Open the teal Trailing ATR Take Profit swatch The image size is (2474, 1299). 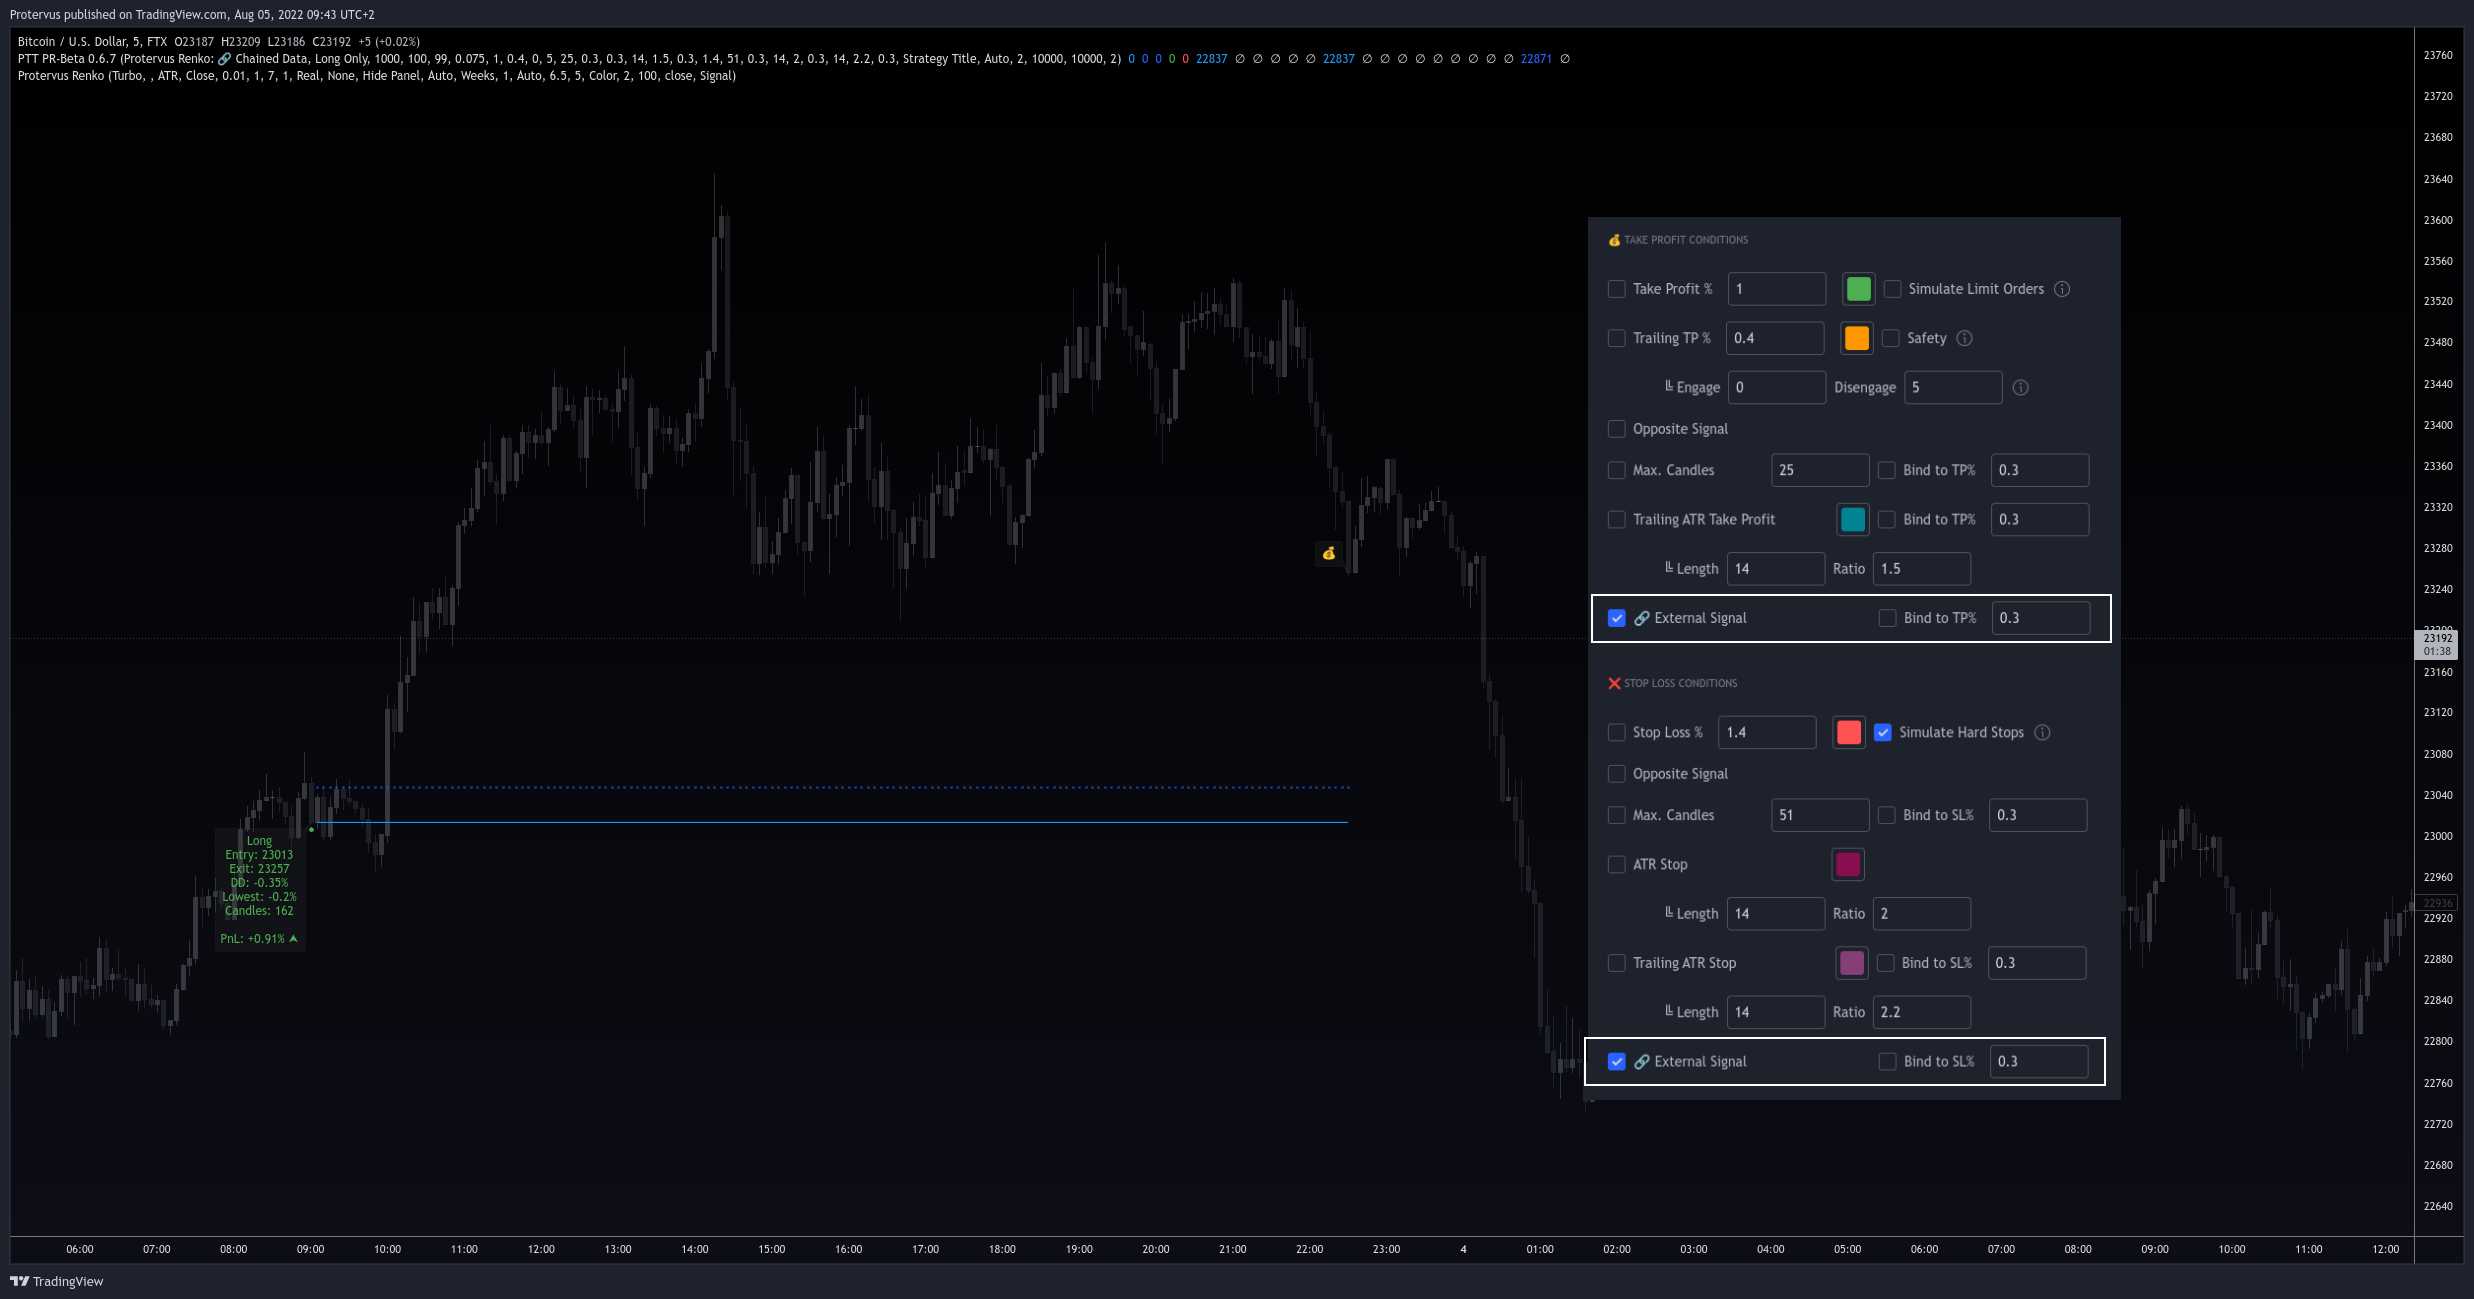pos(1852,520)
